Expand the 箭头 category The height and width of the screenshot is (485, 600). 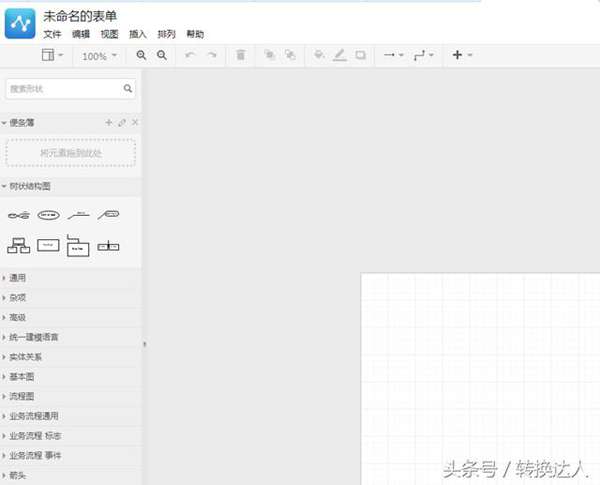click(x=71, y=475)
